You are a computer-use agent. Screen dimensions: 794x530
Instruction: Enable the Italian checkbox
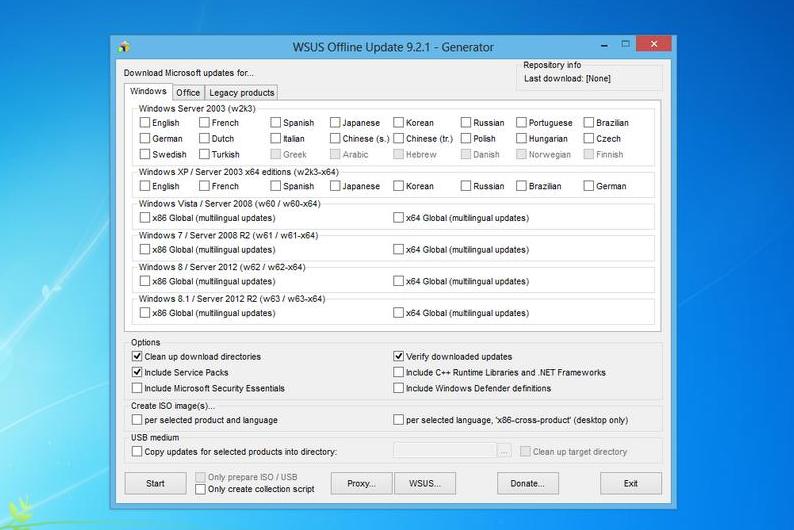pos(275,138)
